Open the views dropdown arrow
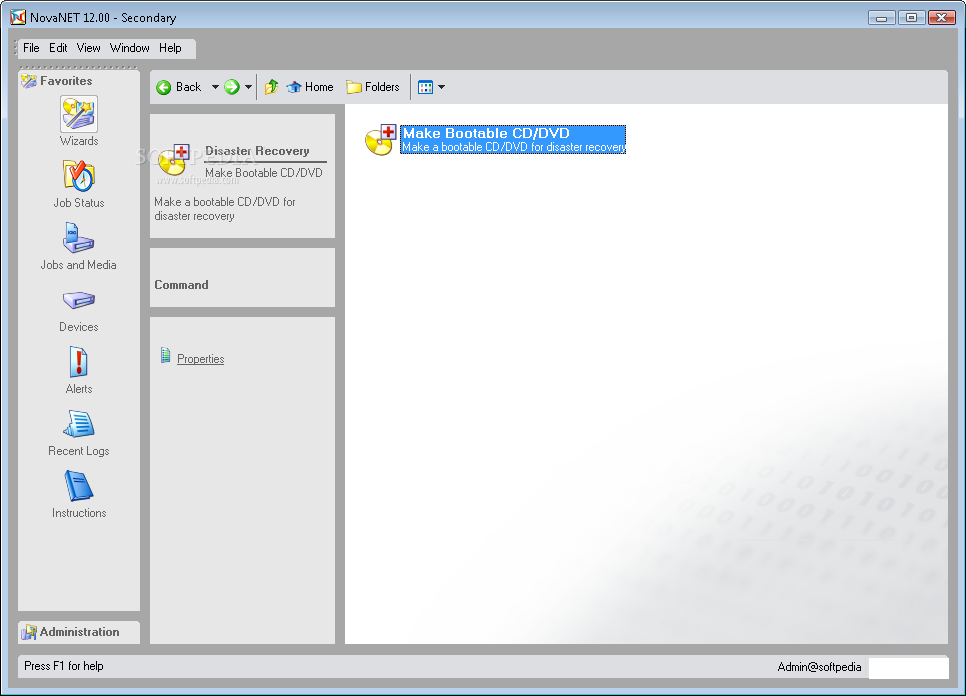Screen dimensions: 966x696 coord(441,87)
